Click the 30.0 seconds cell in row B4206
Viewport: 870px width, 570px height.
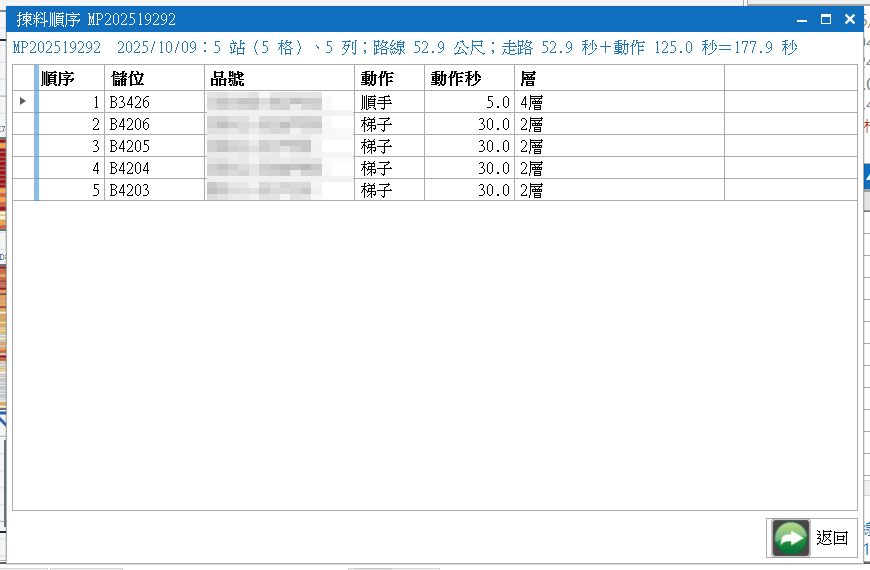pyautogui.click(x=469, y=124)
